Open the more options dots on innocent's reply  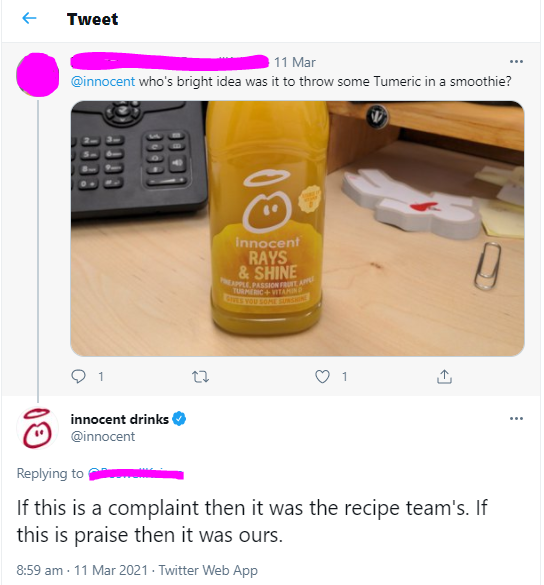pyautogui.click(x=516, y=419)
